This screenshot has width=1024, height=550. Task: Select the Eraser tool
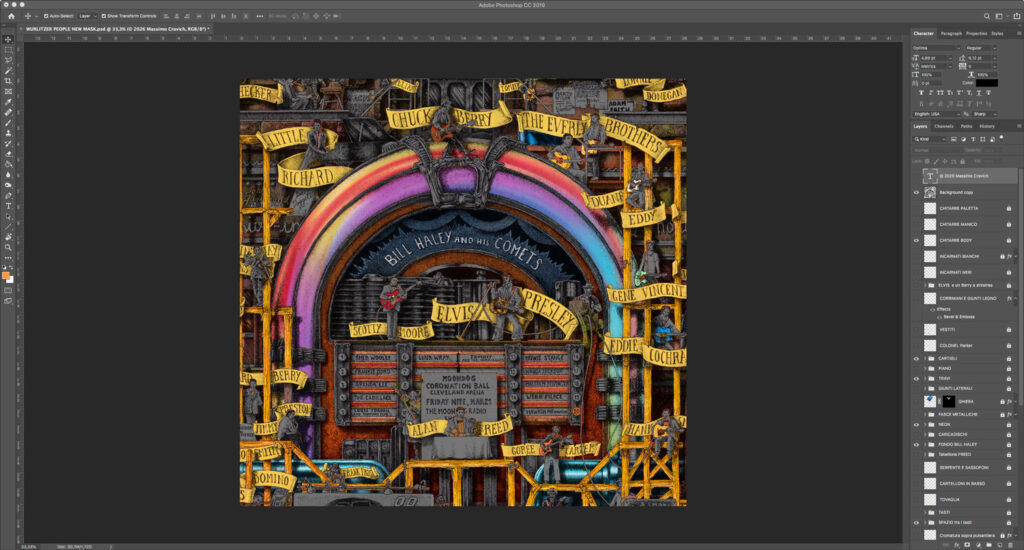(8, 154)
